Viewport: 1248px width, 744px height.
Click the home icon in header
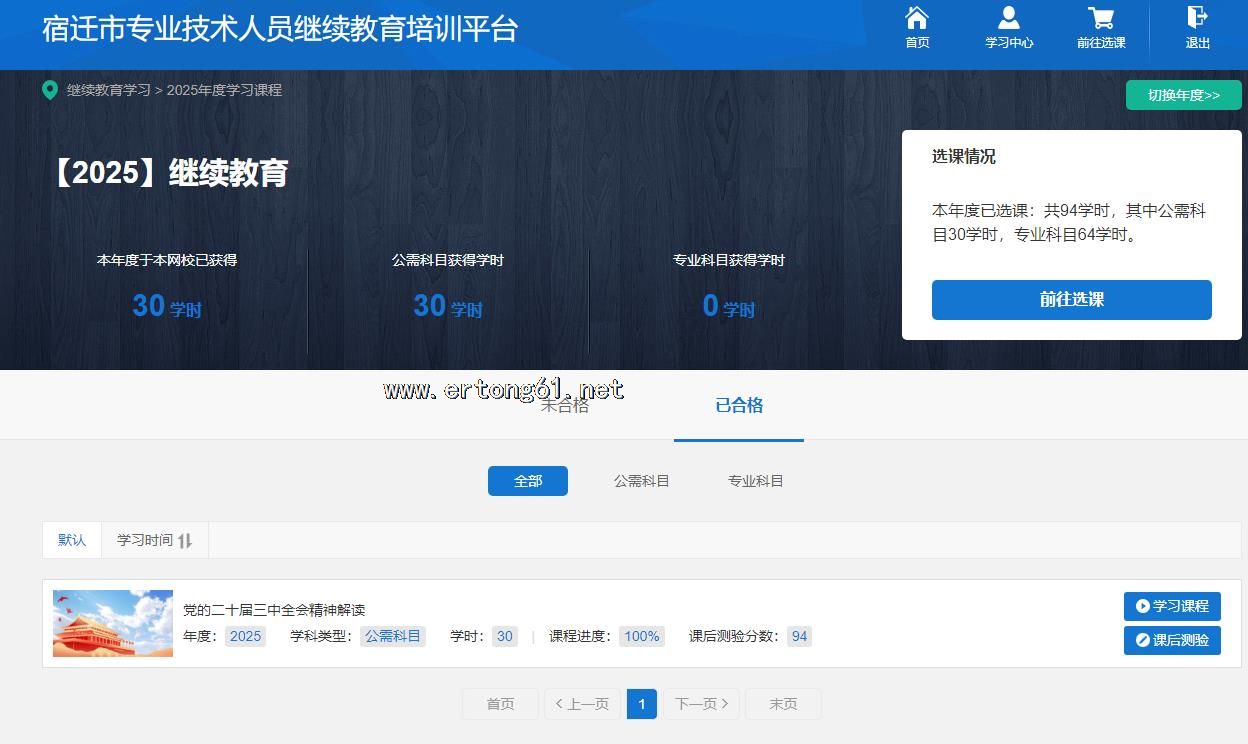point(917,18)
